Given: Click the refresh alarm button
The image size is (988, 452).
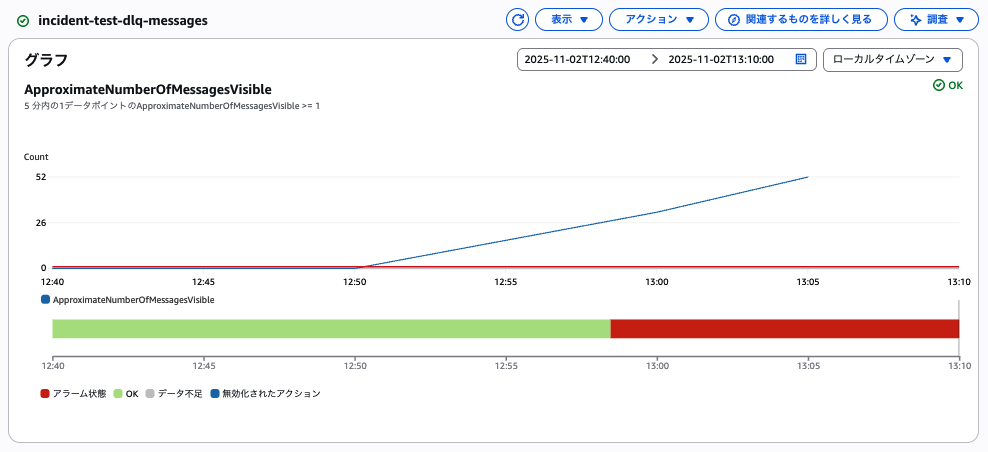Looking at the screenshot, I should [x=517, y=19].
